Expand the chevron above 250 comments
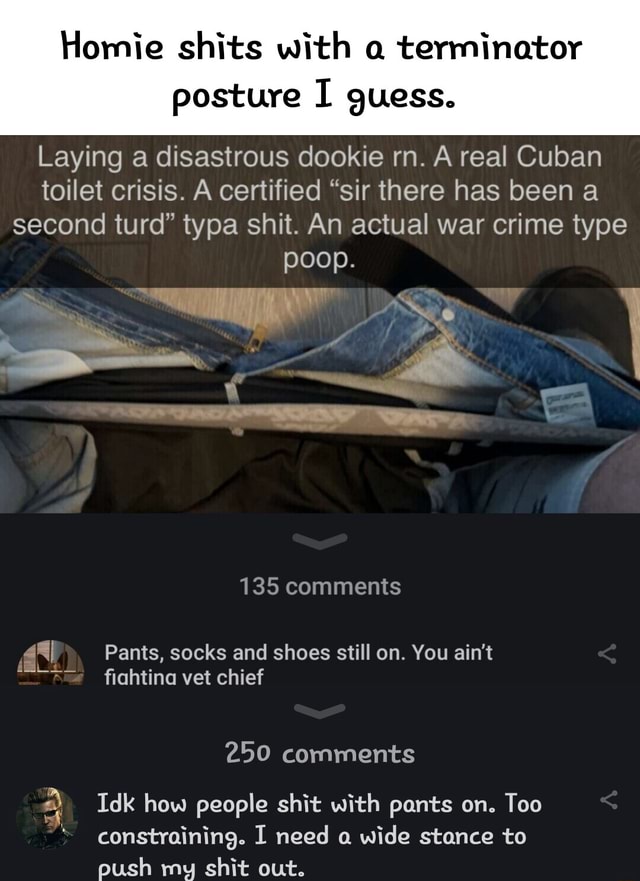 320,711
